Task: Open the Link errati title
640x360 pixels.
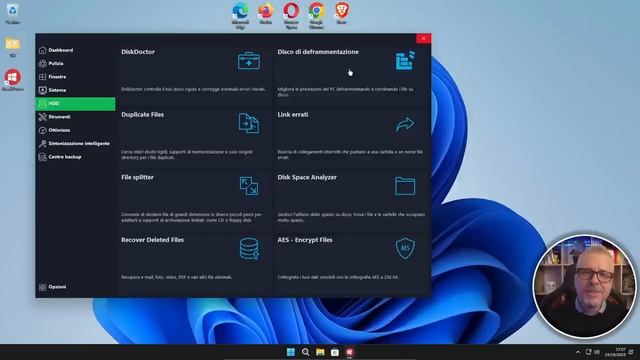Action: coord(293,115)
